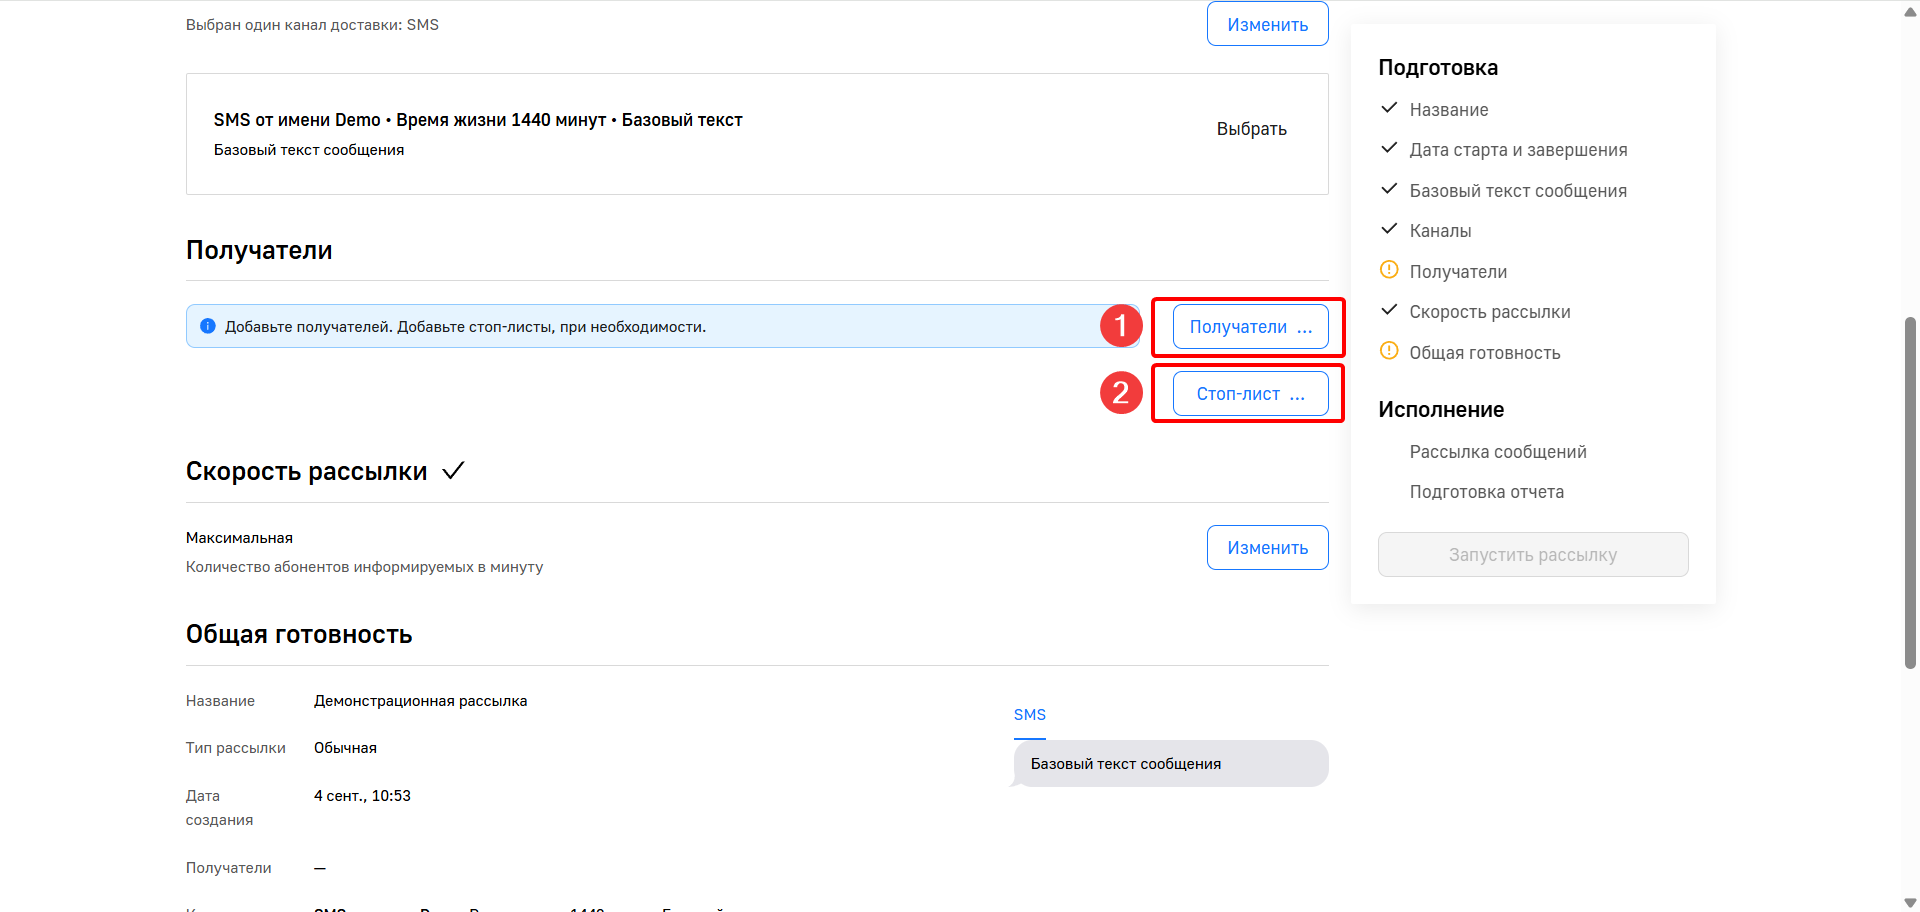Screen dimensions: 1920x912
Task: Open the Стоп-лист dropdown button
Action: [x=1250, y=394]
